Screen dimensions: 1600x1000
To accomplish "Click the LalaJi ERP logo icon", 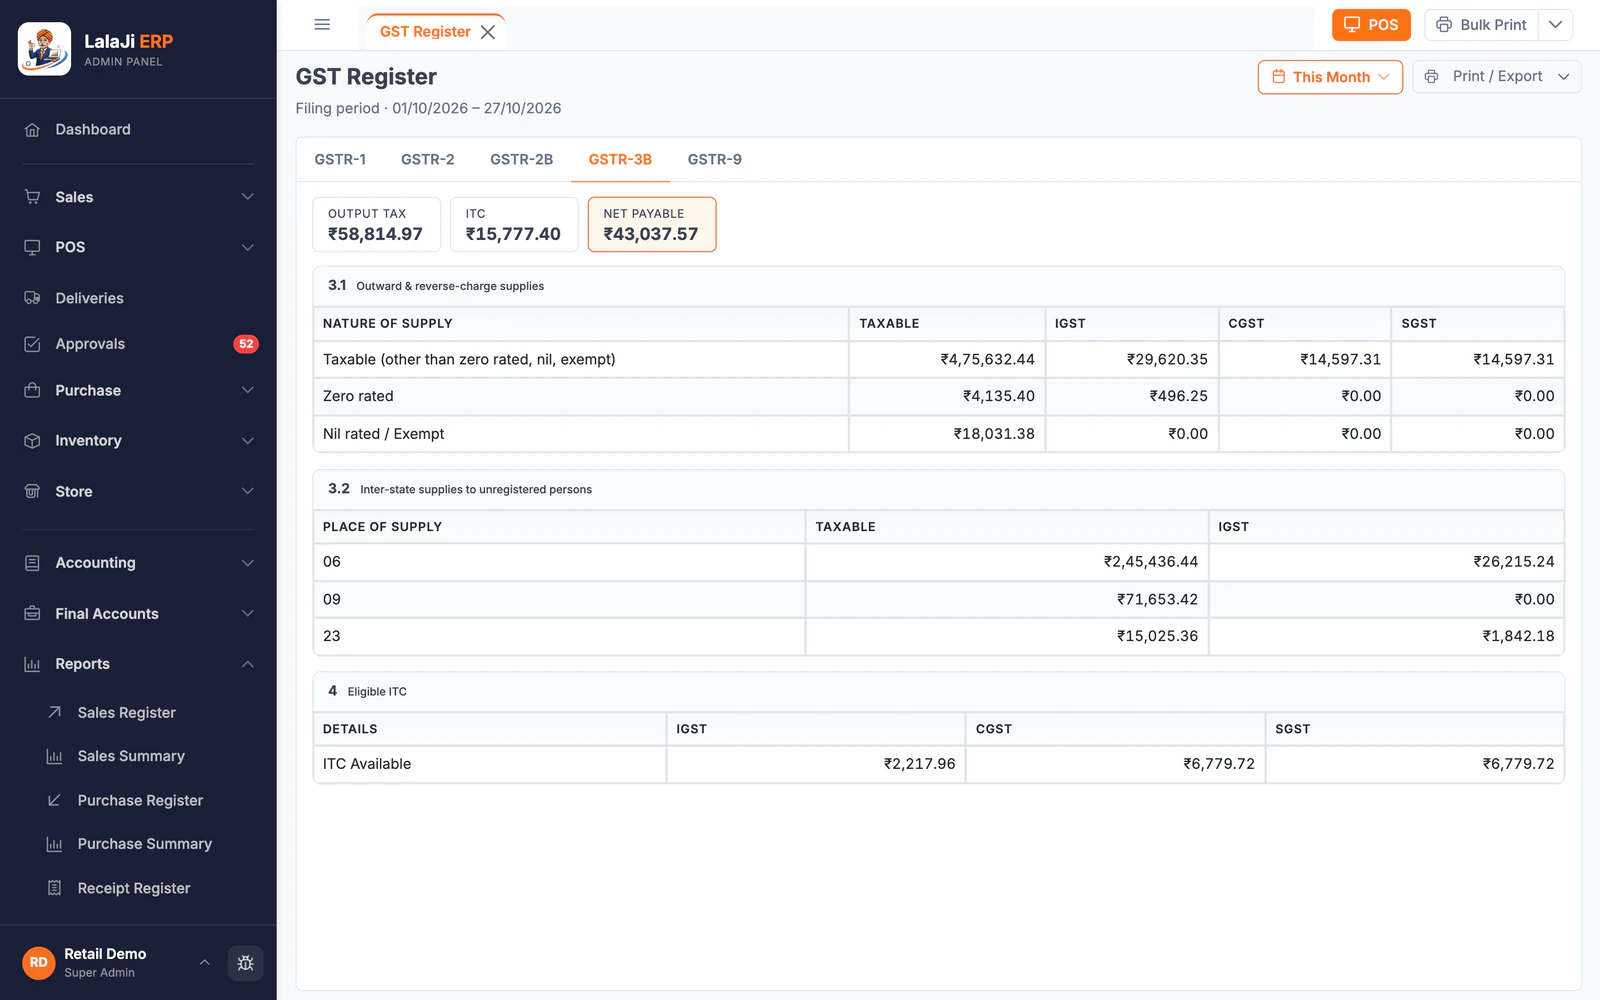I will tap(44, 49).
